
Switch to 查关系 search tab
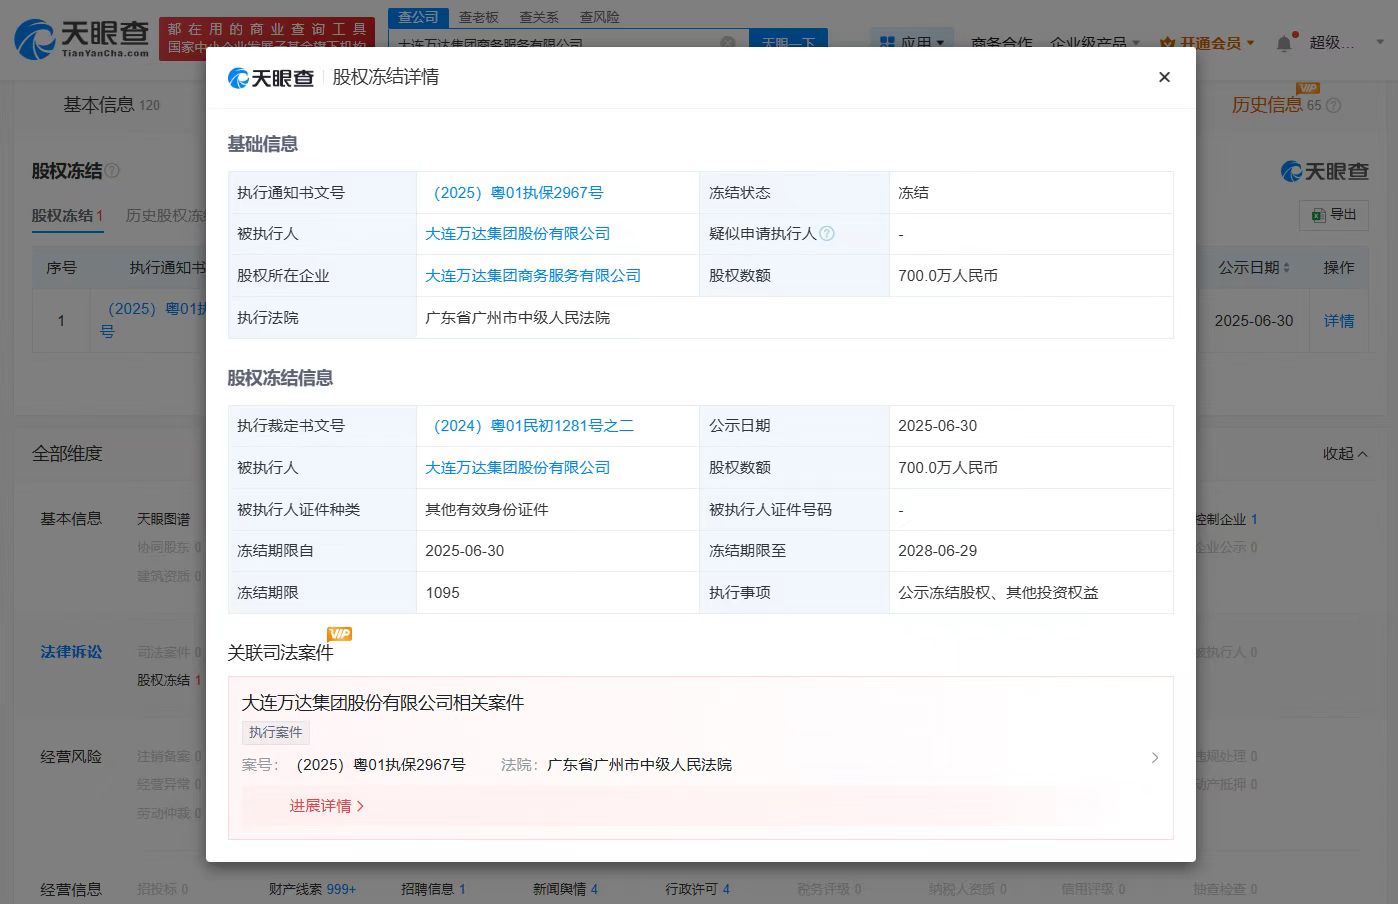point(539,17)
